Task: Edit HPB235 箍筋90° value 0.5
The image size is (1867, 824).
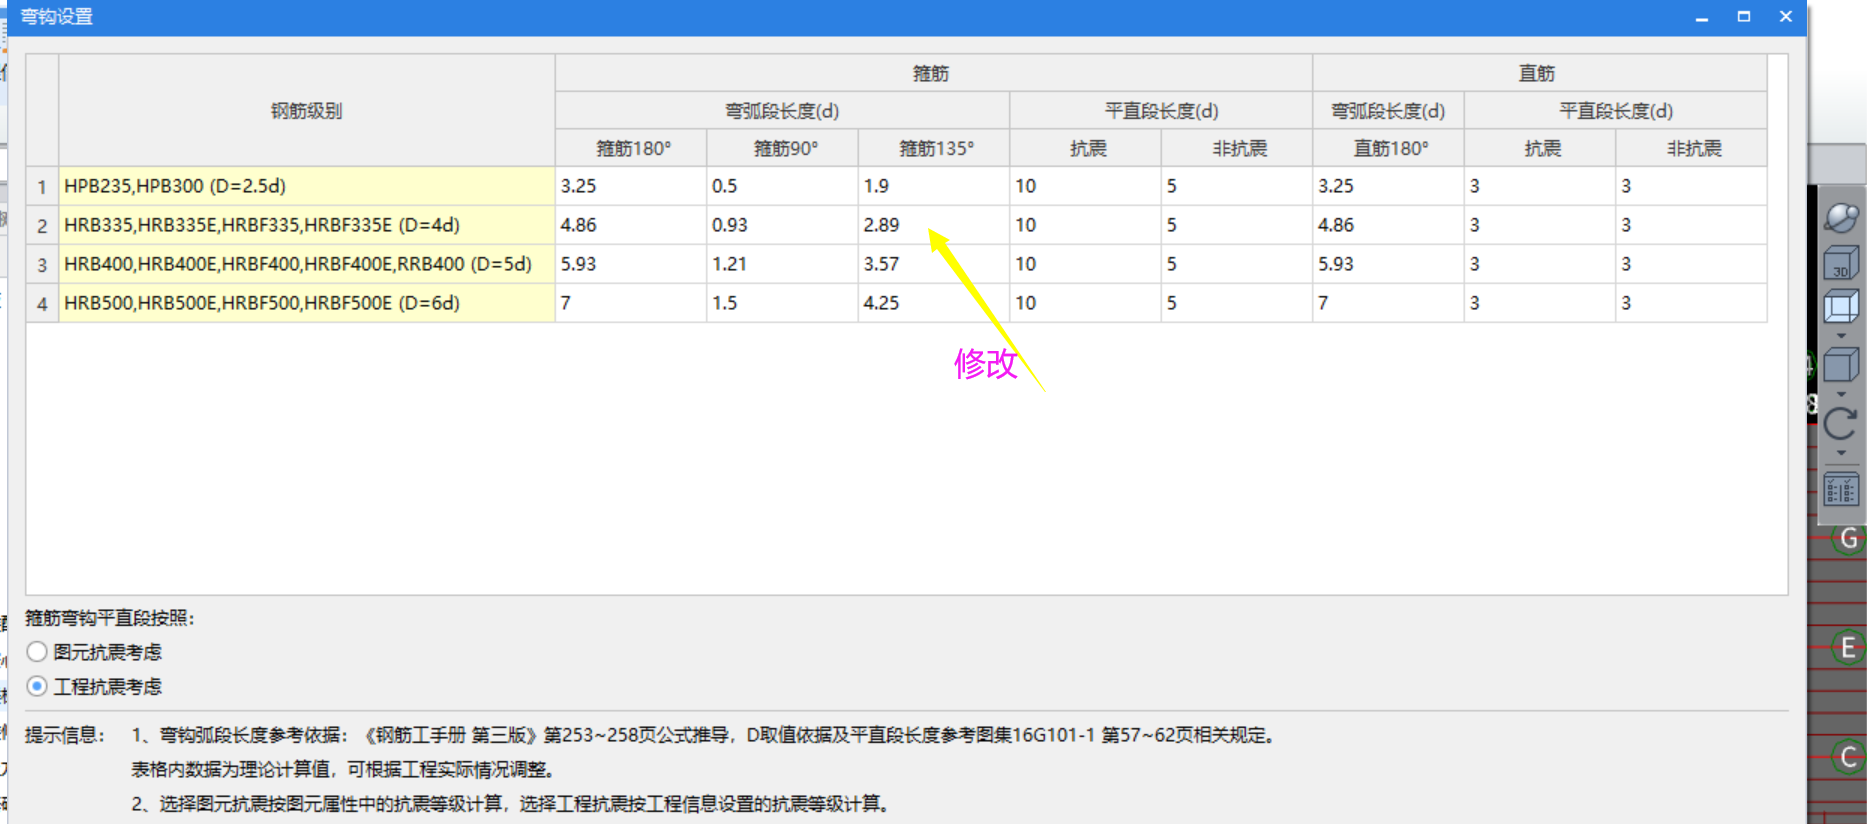Action: [x=783, y=186]
